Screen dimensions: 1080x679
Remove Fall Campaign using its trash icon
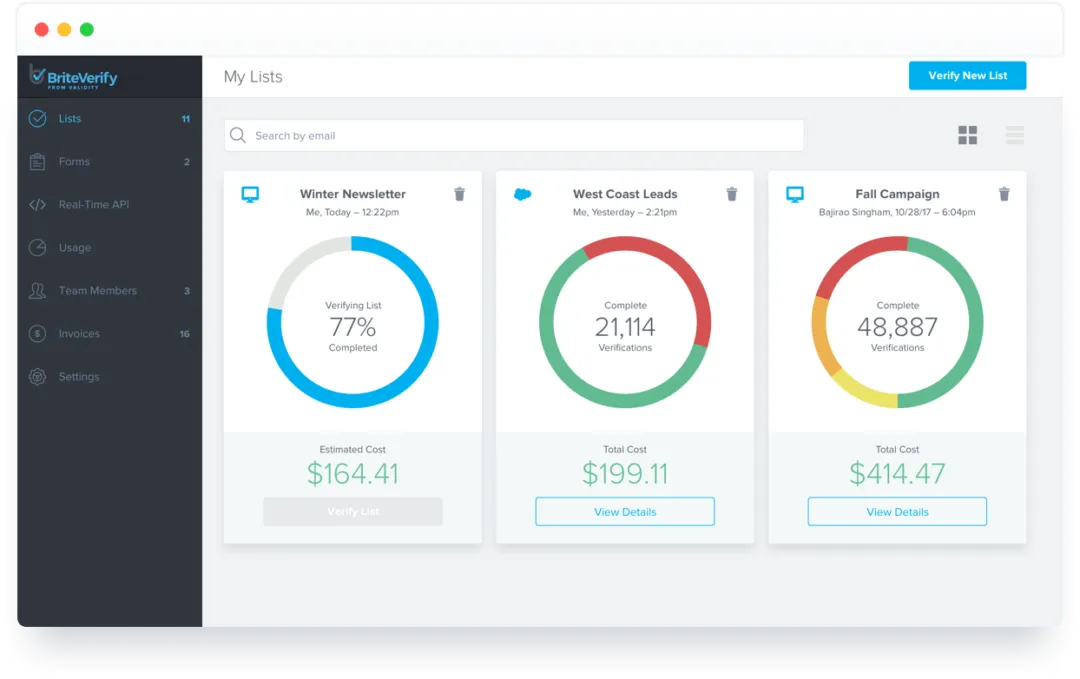coord(1004,194)
